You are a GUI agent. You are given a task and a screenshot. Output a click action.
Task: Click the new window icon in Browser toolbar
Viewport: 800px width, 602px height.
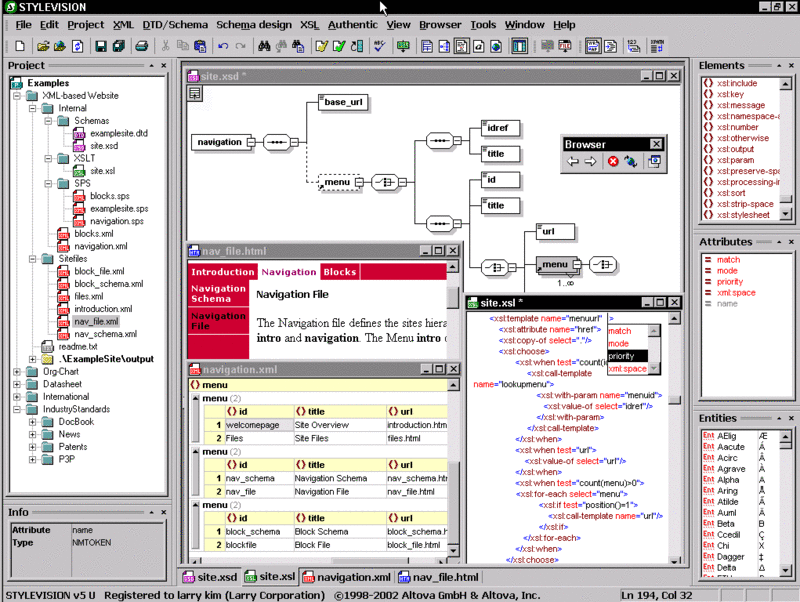pos(654,162)
